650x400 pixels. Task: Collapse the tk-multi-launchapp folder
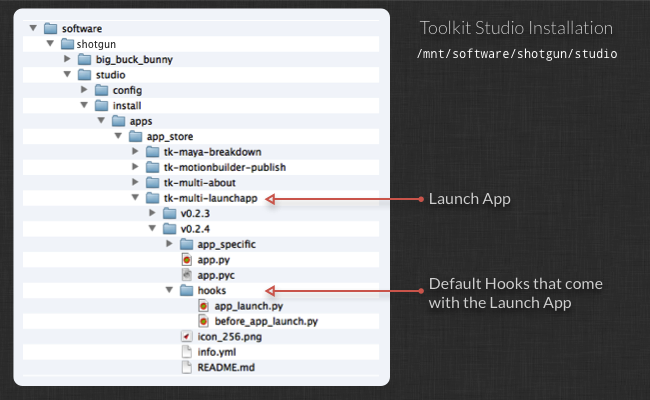point(135,198)
